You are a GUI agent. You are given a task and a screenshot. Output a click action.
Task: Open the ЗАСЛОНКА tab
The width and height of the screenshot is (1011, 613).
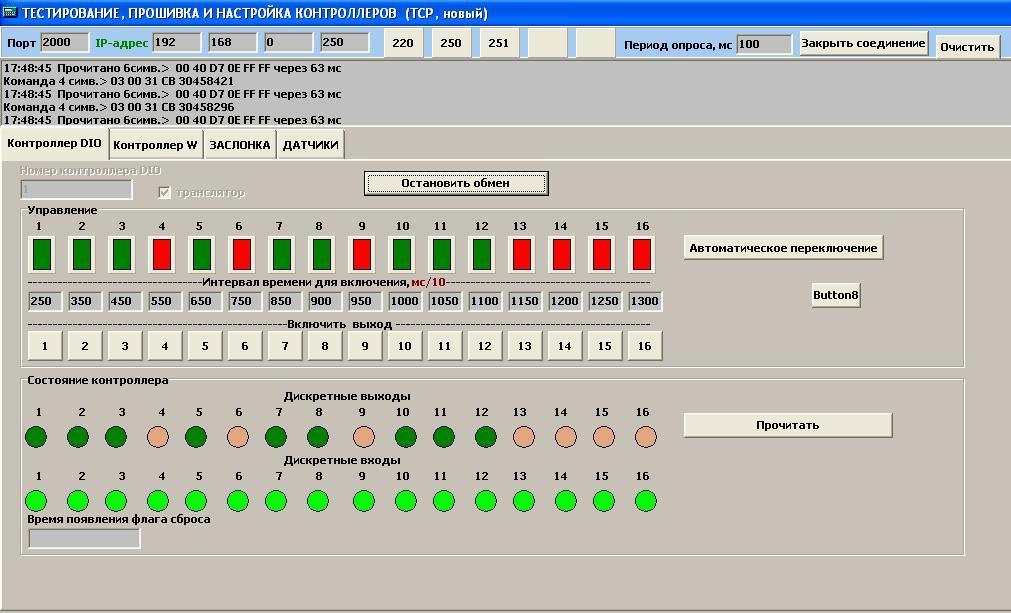click(240, 145)
